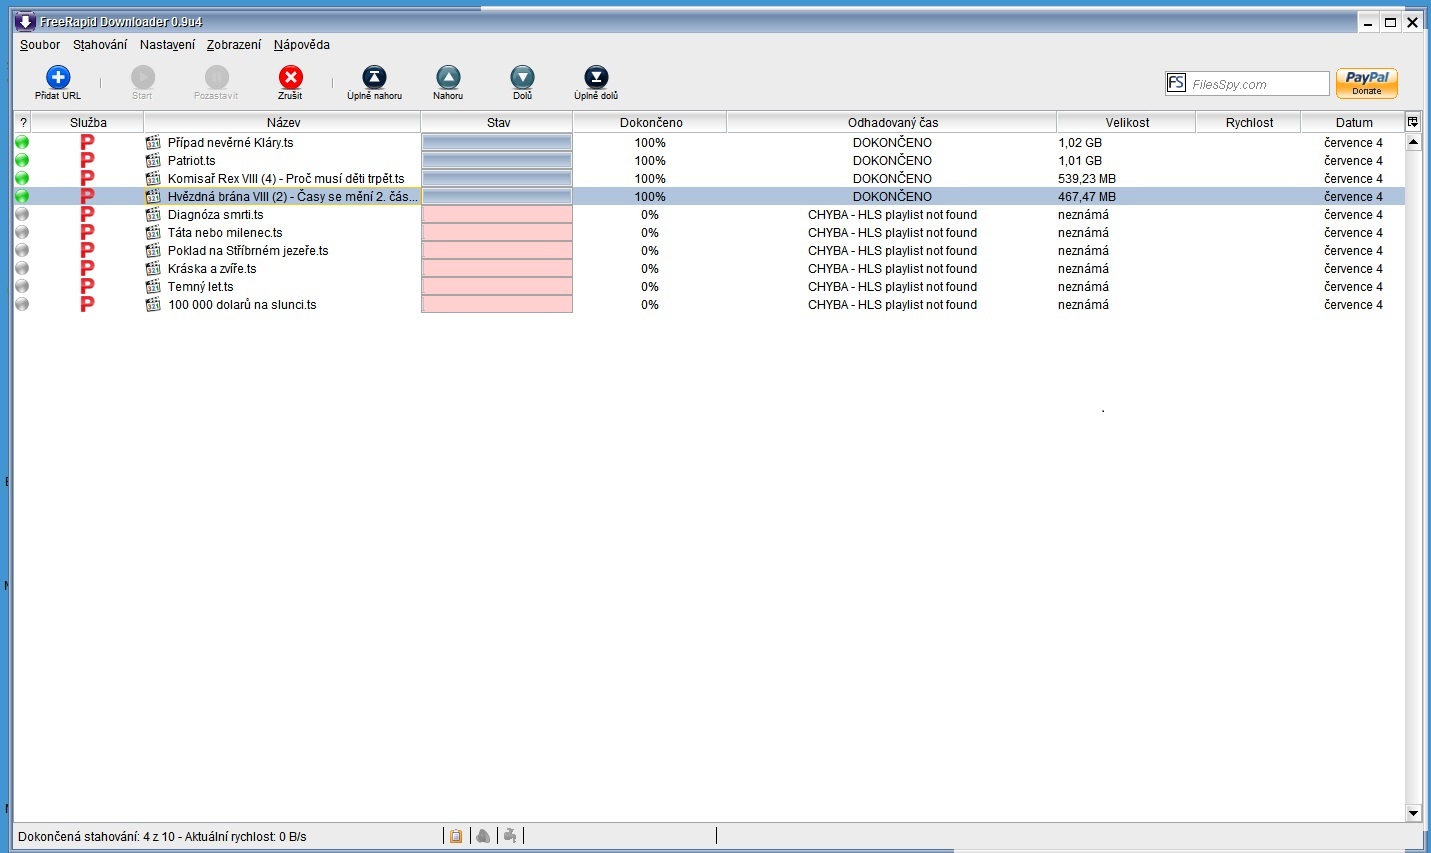The width and height of the screenshot is (1431, 853).
Task: Click the faucet icon in status bar
Action: [510, 836]
